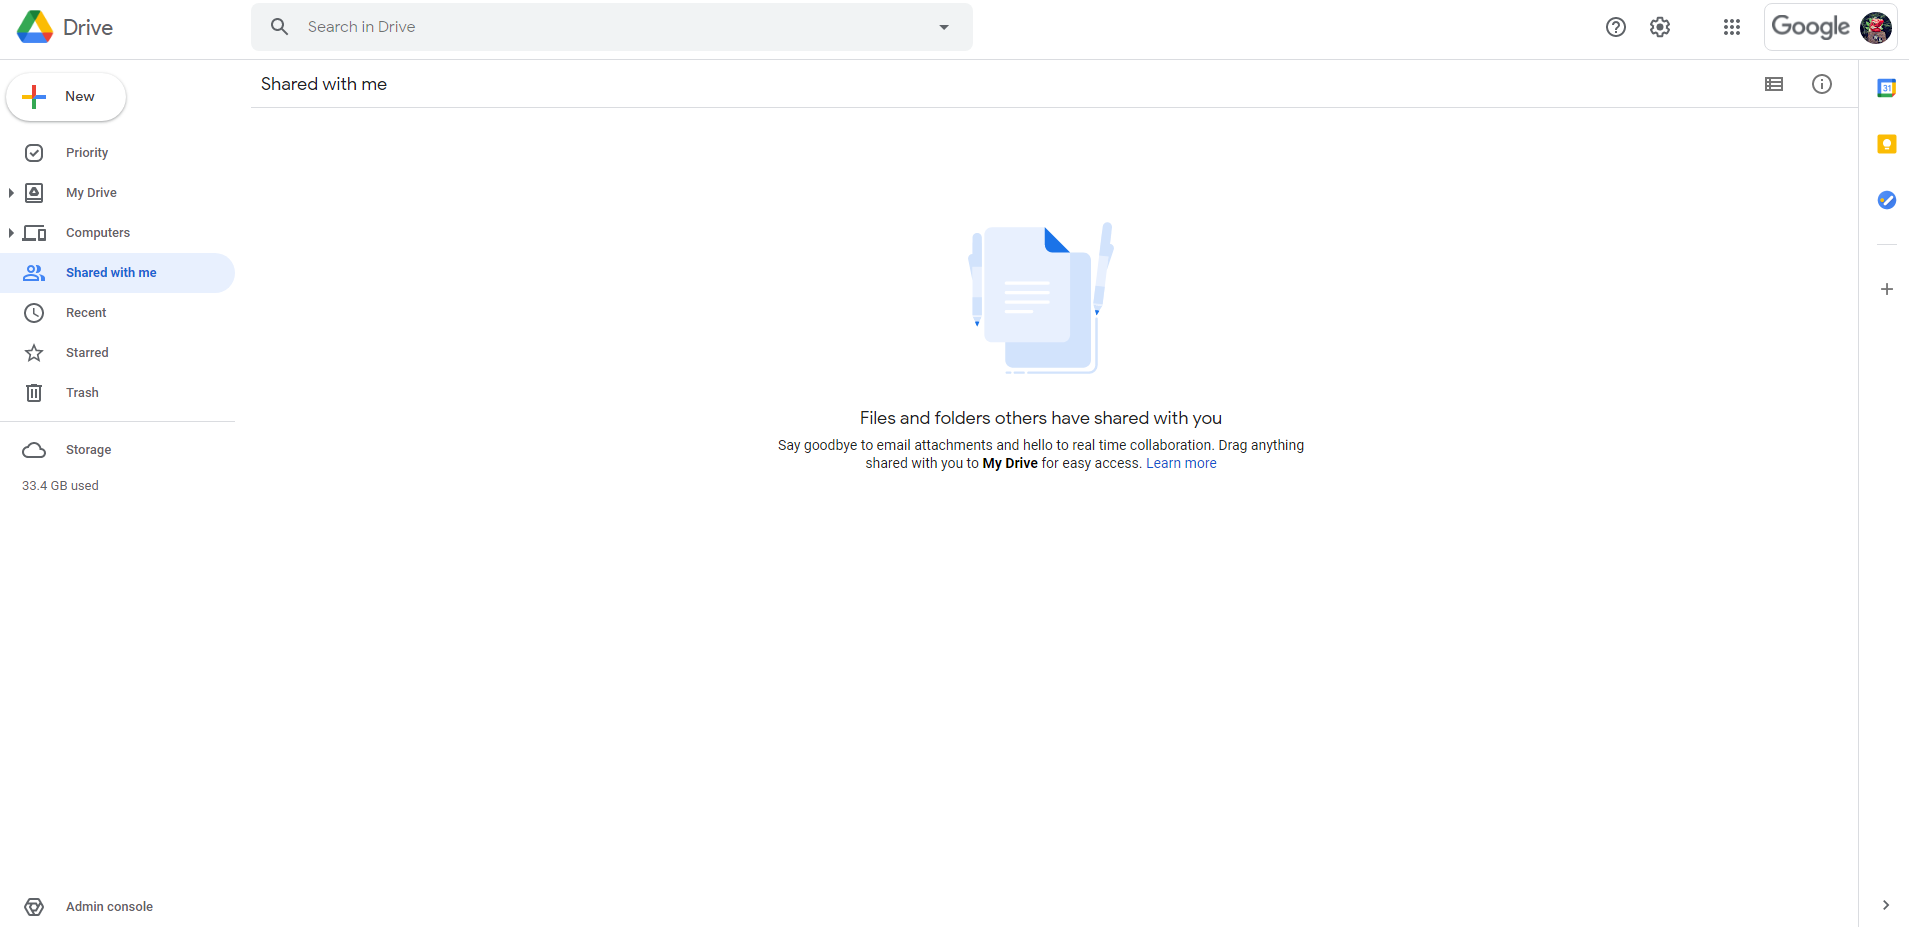Image resolution: width=1909 pixels, height=927 pixels.
Task: Open the Google Keep side panel icon
Action: pyautogui.click(x=1886, y=144)
